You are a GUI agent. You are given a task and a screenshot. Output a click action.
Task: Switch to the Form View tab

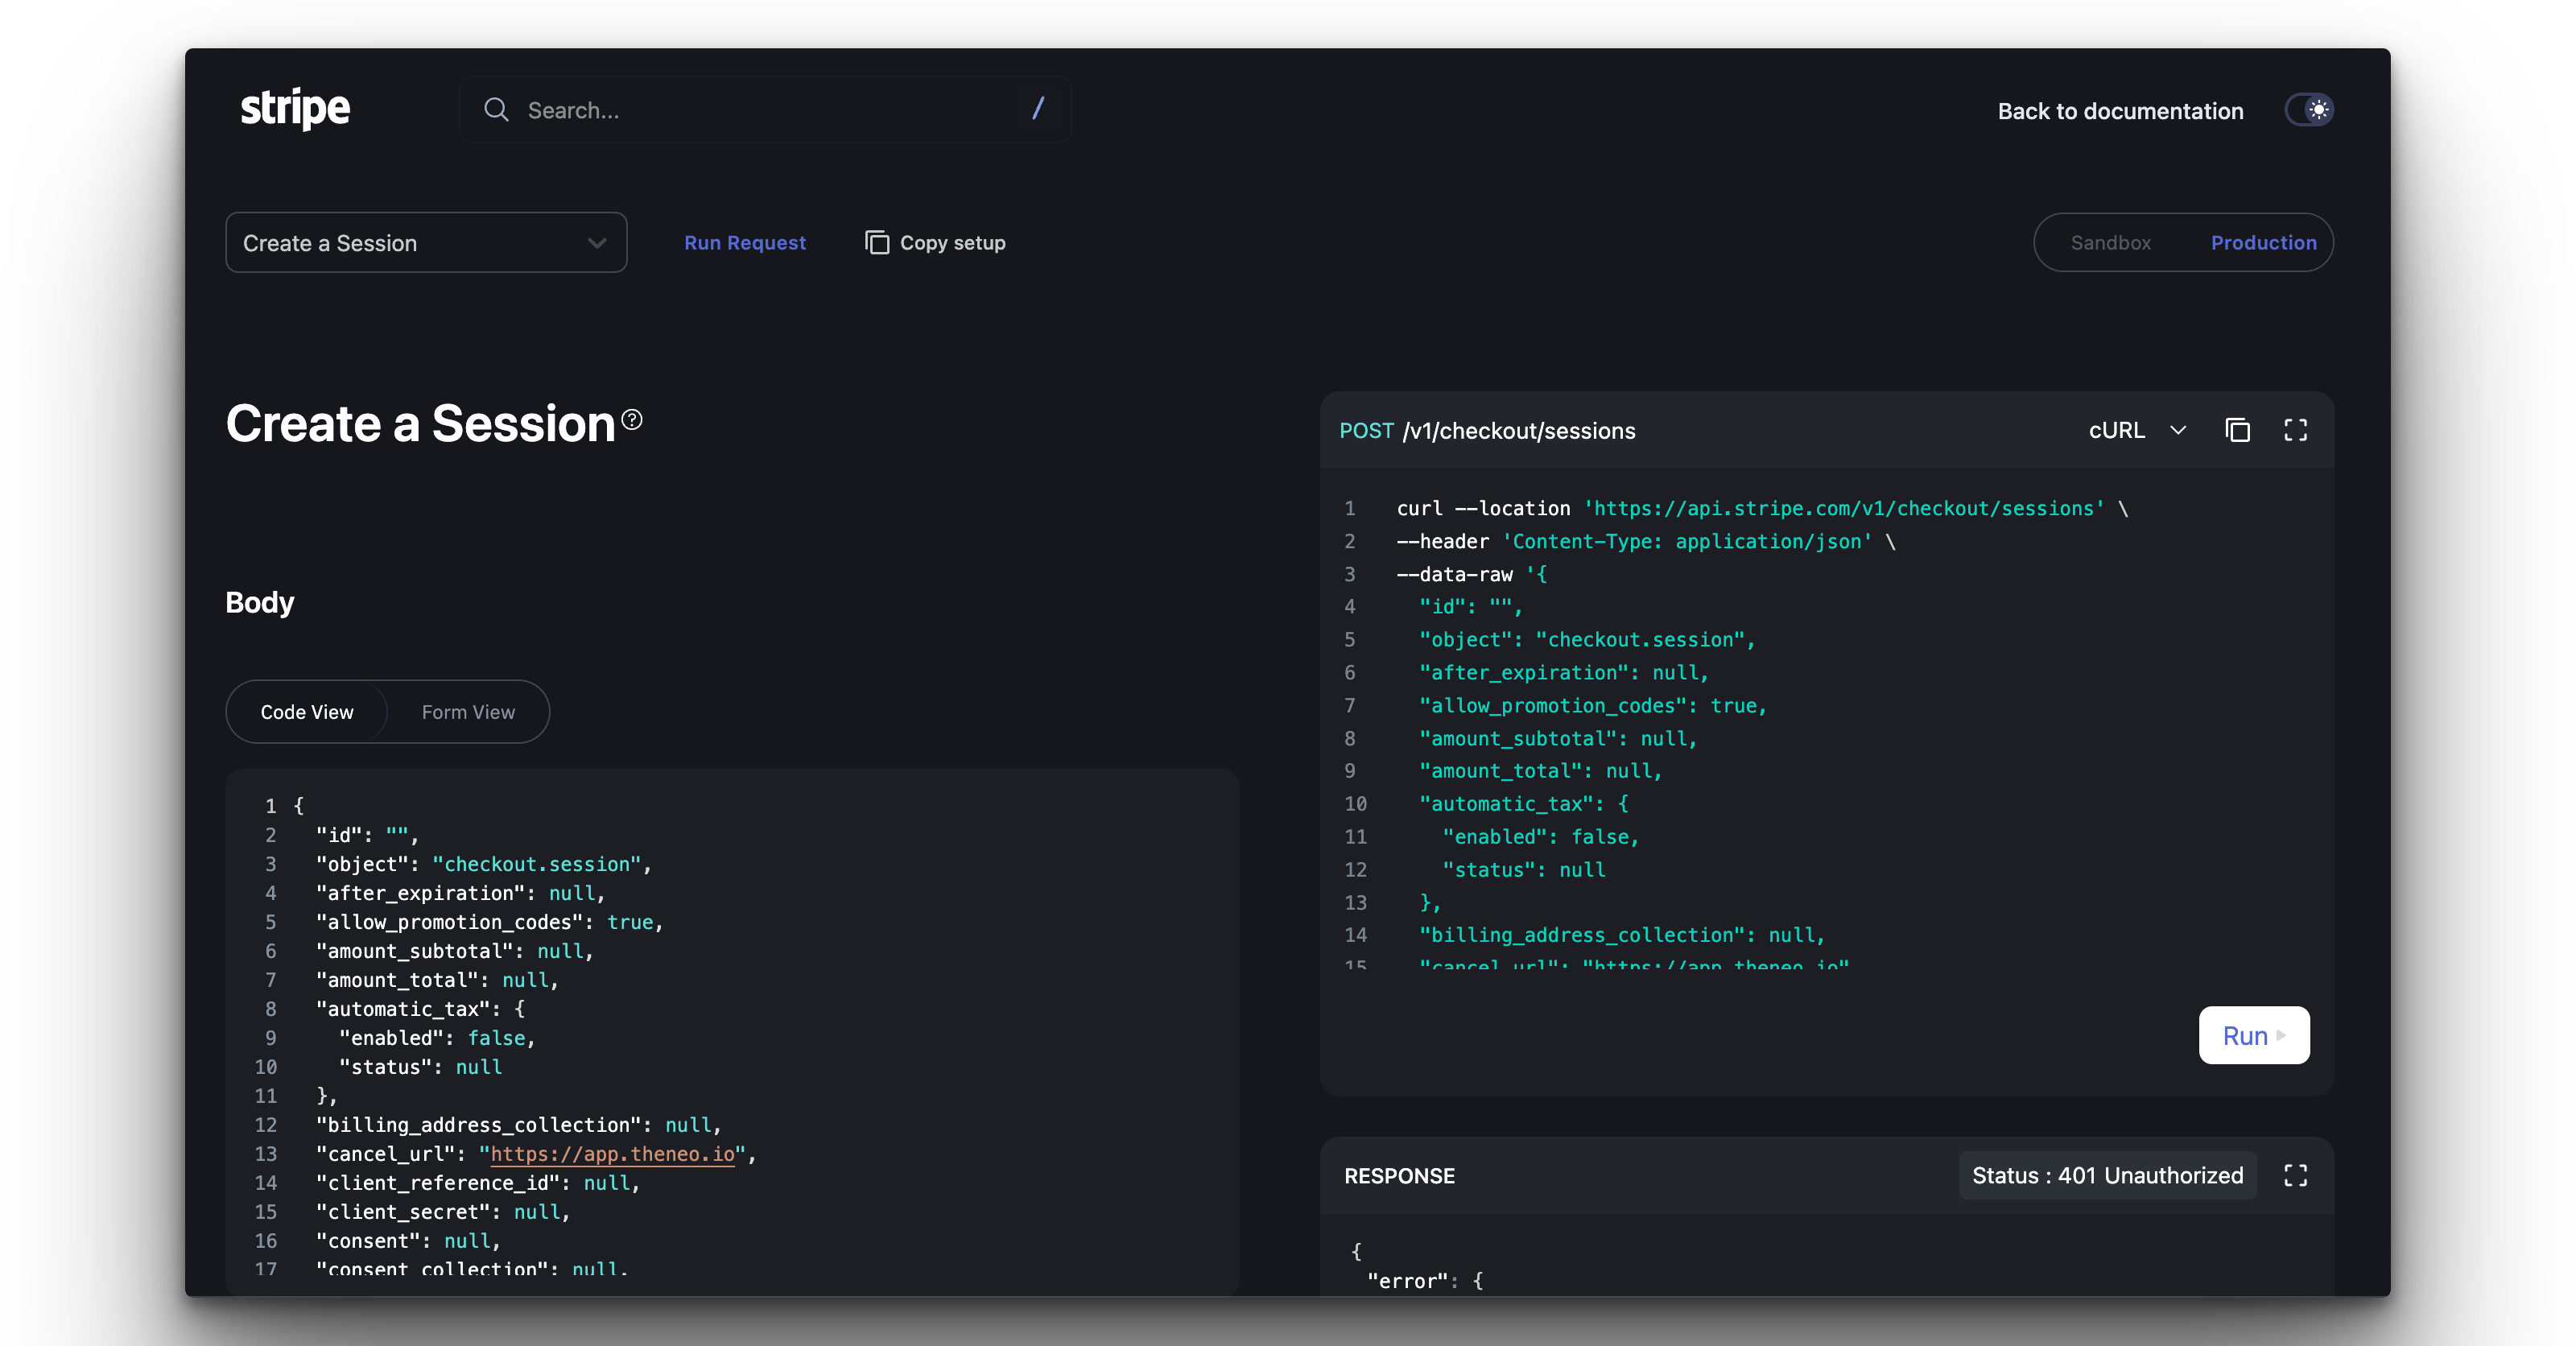(468, 712)
